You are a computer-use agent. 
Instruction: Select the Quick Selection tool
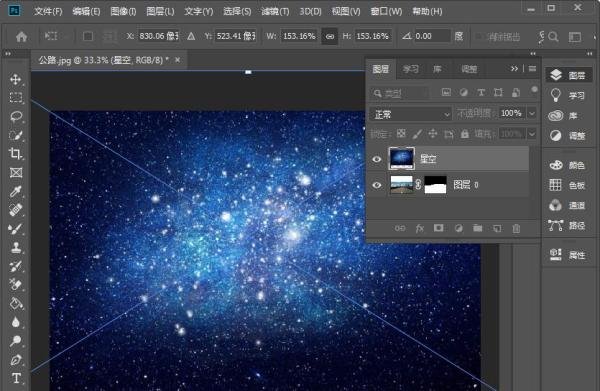point(16,135)
